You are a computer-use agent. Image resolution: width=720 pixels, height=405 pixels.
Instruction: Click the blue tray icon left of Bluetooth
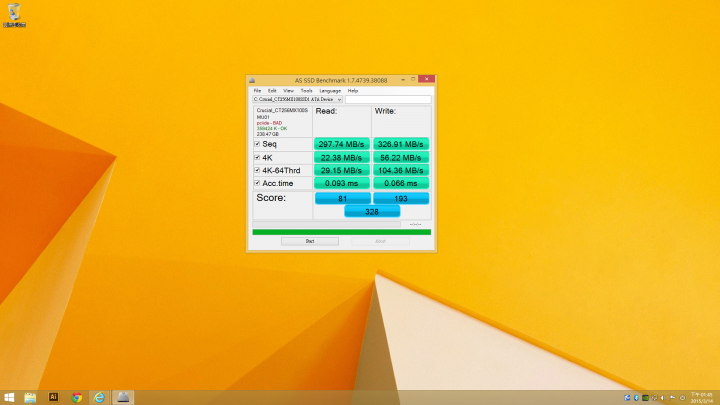click(627, 398)
